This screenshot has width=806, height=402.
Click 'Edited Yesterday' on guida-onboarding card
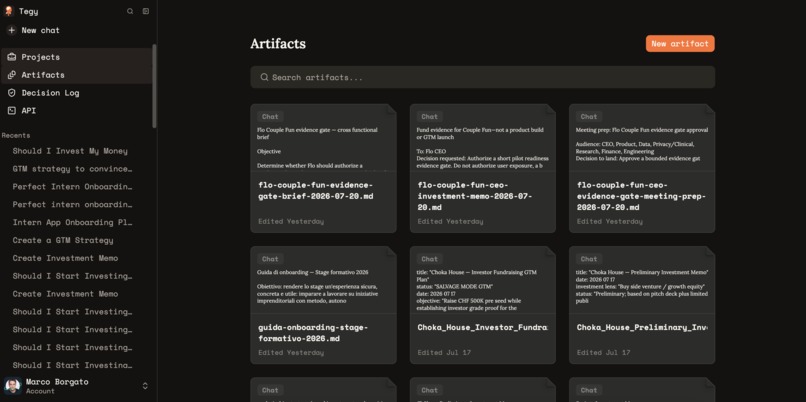point(291,353)
